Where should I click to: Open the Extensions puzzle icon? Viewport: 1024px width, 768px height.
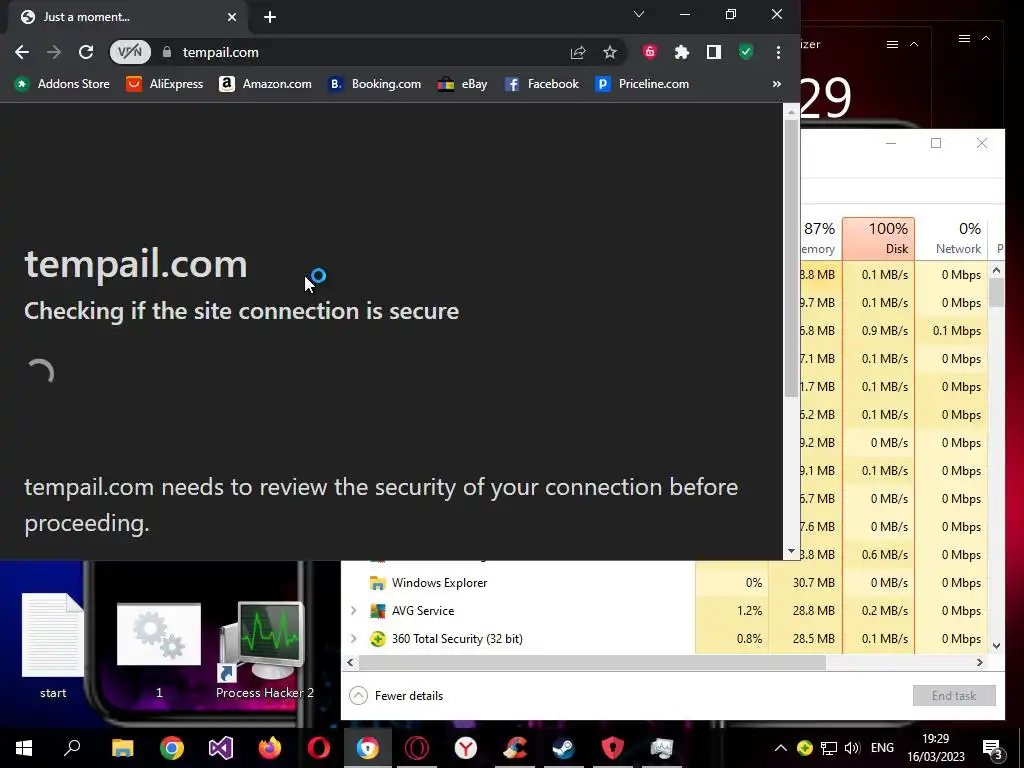point(681,52)
